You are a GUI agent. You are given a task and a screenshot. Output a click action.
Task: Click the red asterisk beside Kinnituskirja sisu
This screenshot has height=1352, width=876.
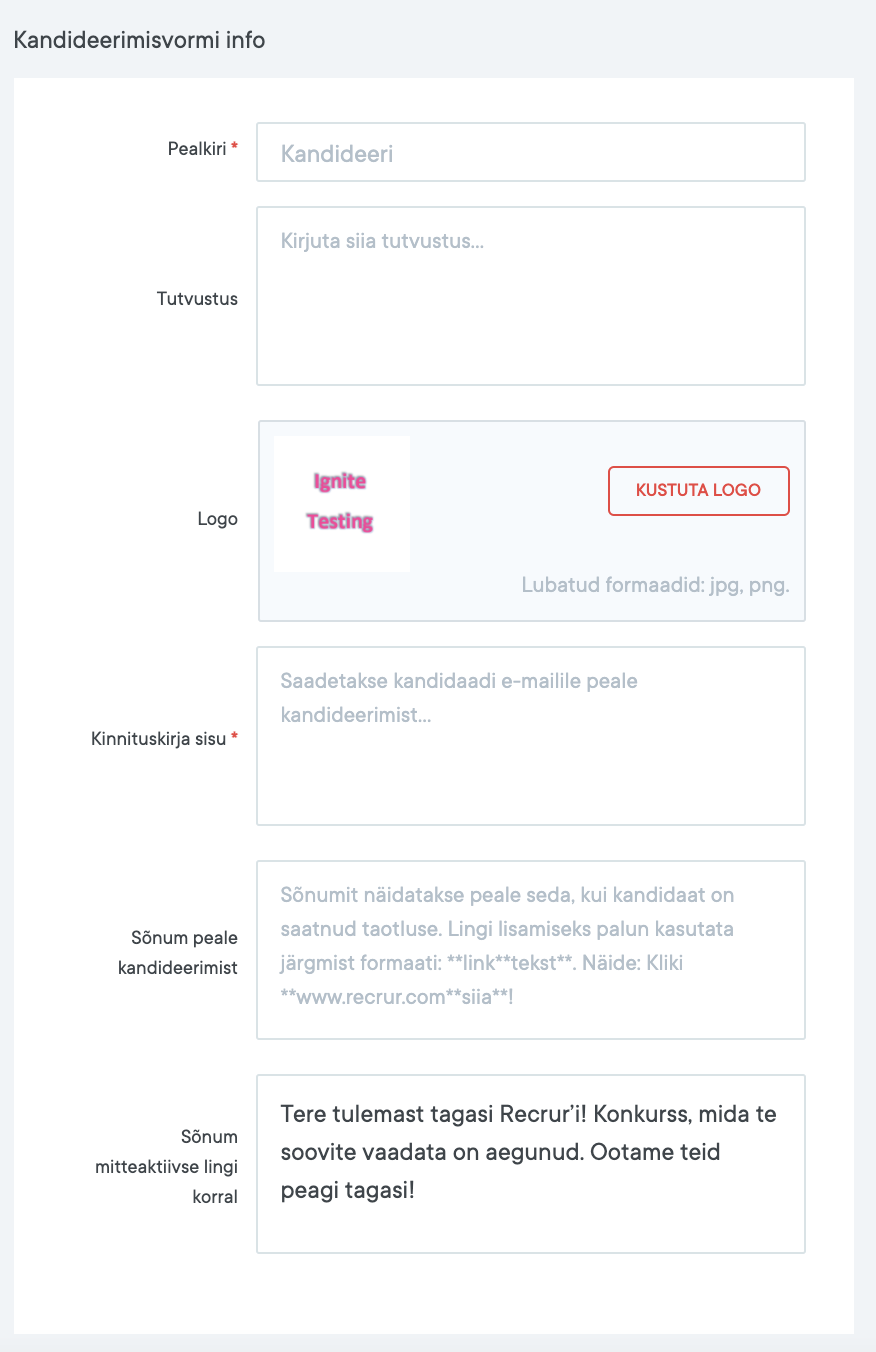coord(235,738)
